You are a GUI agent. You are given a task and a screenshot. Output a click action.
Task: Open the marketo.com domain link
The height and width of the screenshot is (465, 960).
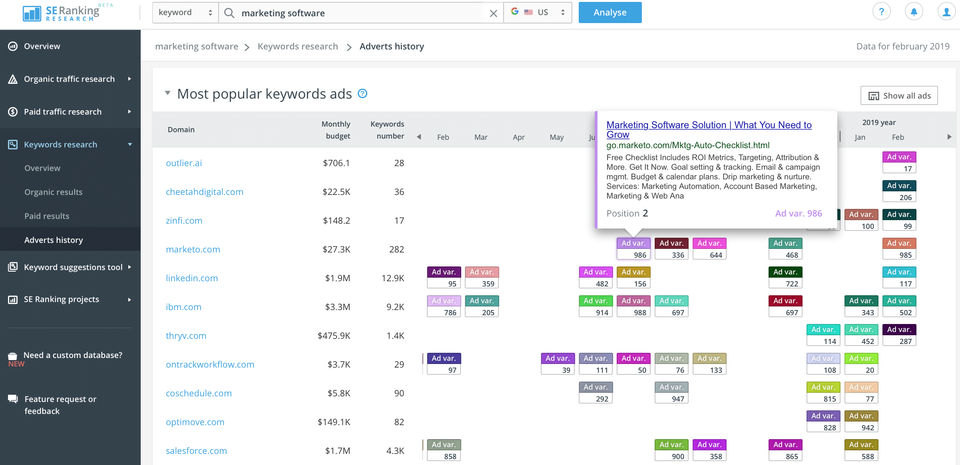click(x=193, y=249)
